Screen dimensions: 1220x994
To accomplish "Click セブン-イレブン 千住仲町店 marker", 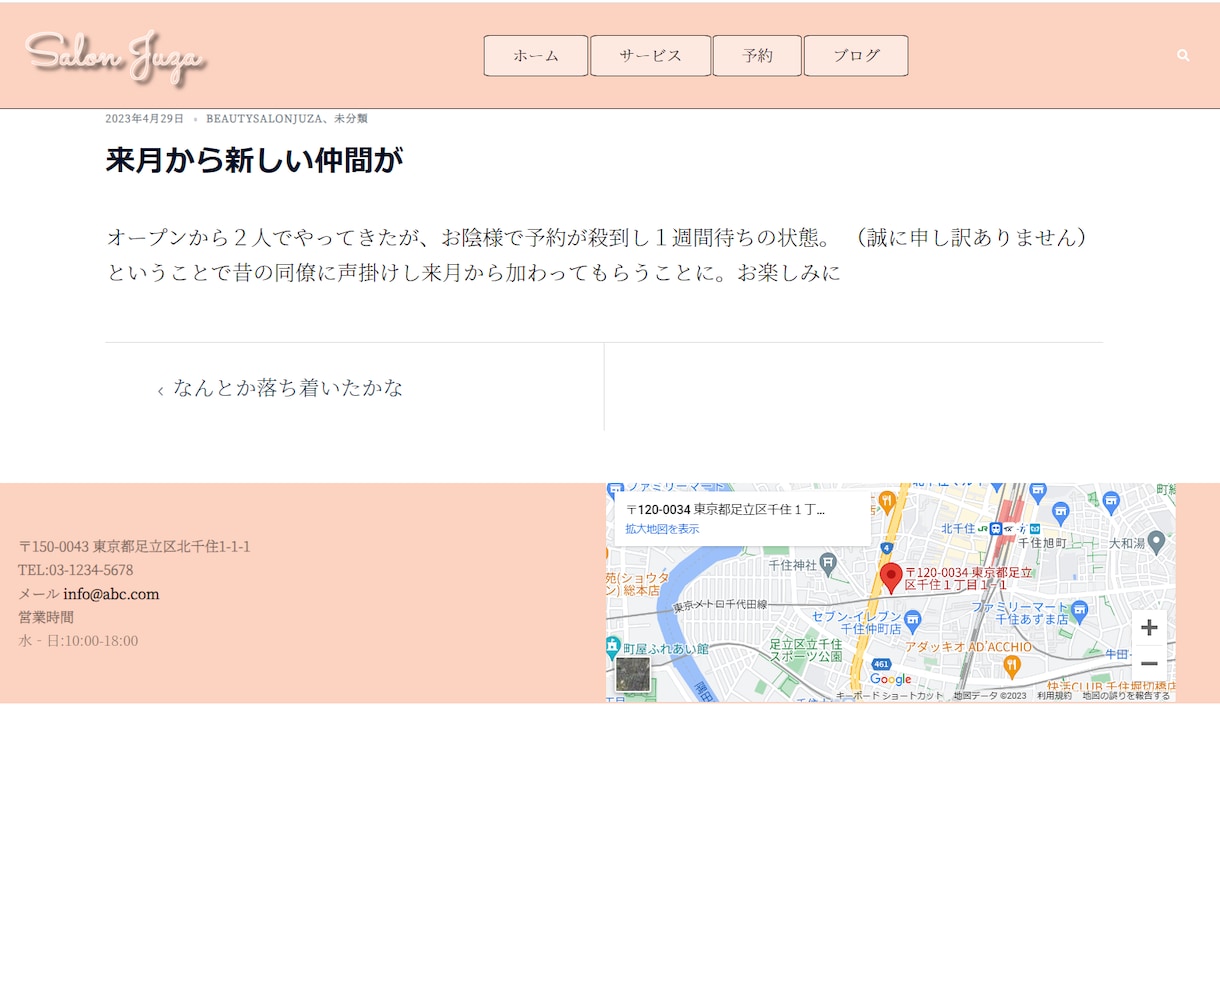I will [x=912, y=623].
